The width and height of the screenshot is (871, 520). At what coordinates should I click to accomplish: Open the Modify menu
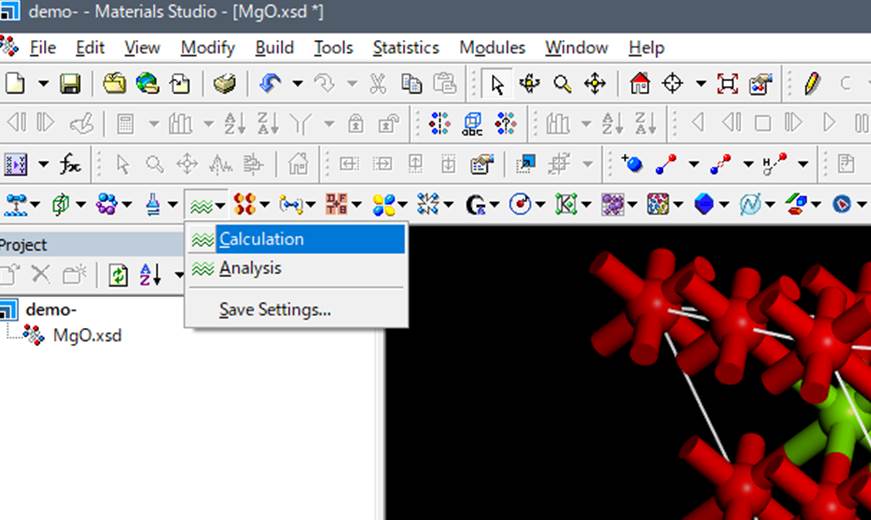pos(208,48)
